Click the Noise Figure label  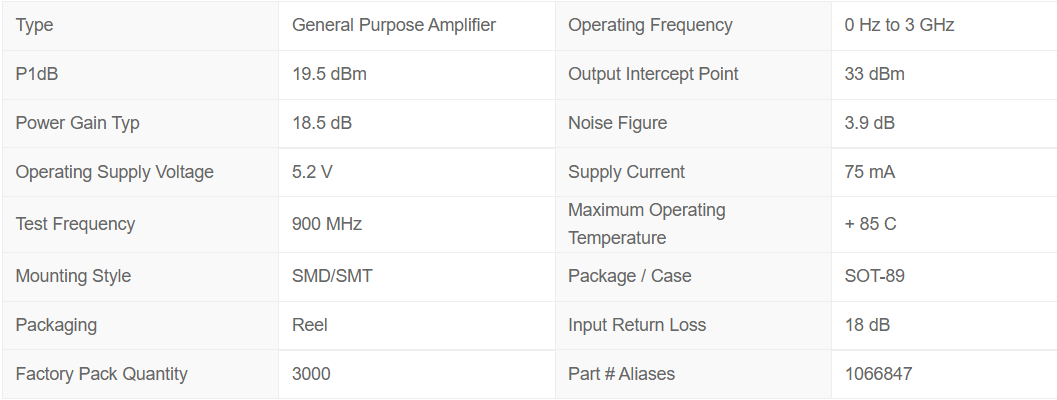[617, 123]
